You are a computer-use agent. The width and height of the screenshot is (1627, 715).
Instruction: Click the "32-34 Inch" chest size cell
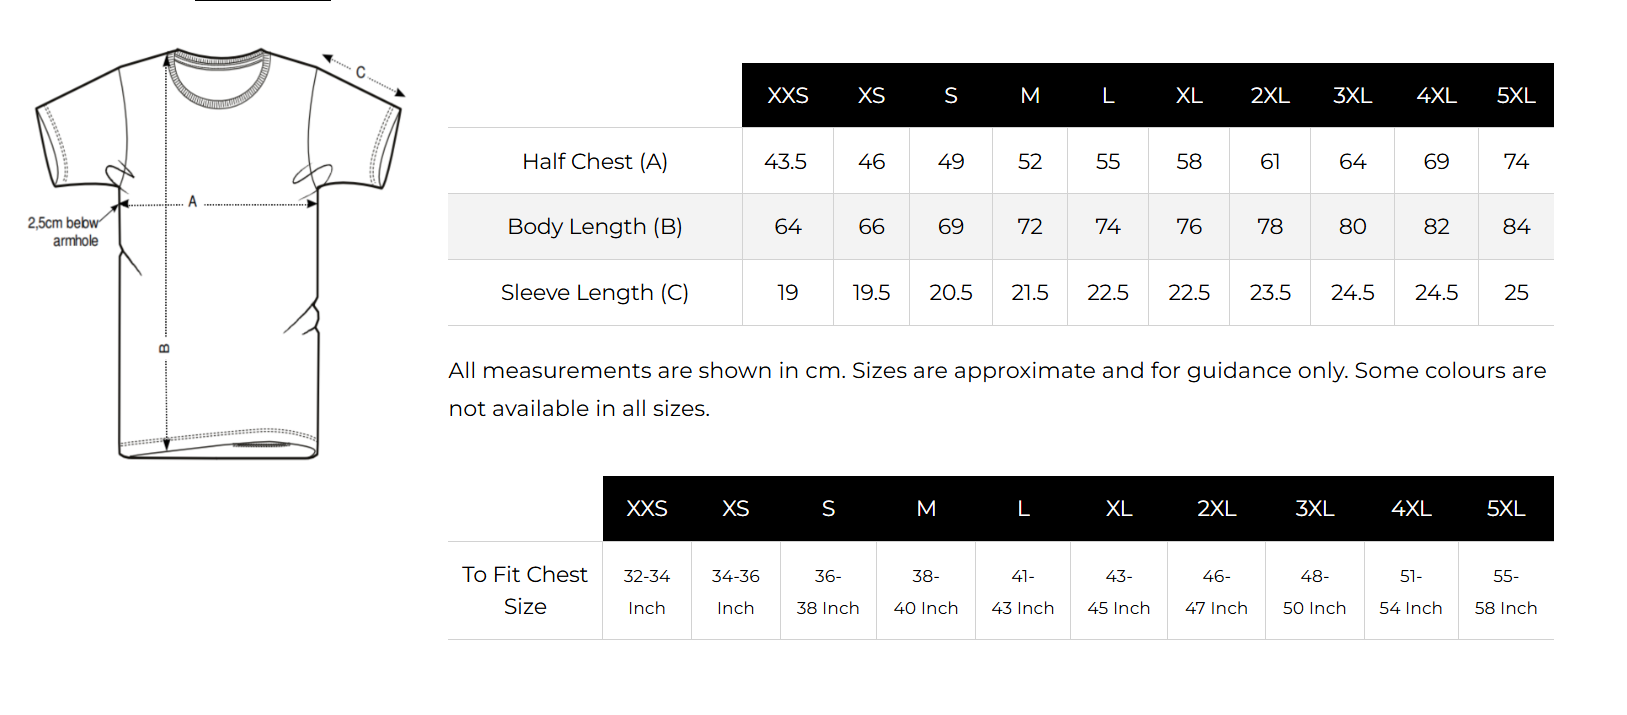(646, 591)
